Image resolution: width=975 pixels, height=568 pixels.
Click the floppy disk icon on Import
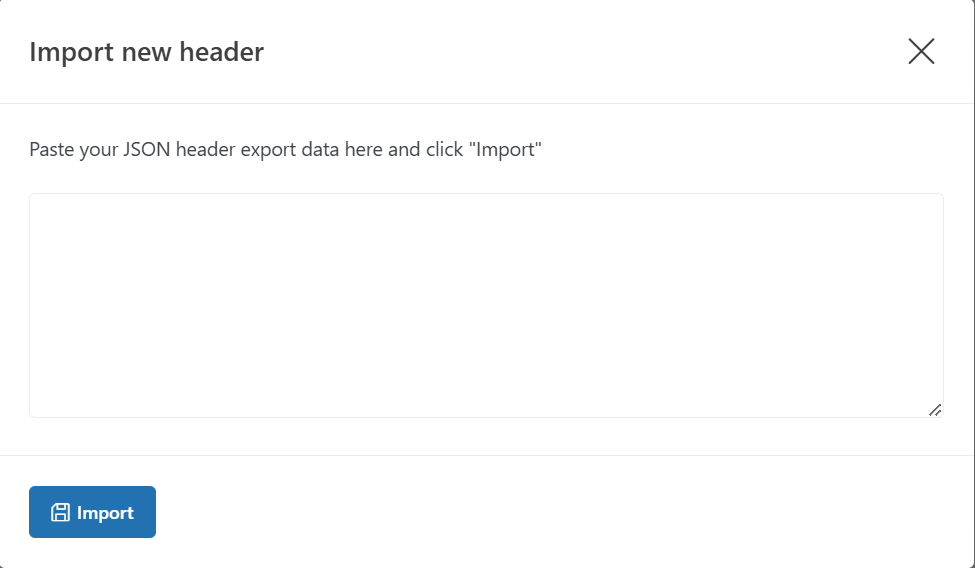pos(60,513)
